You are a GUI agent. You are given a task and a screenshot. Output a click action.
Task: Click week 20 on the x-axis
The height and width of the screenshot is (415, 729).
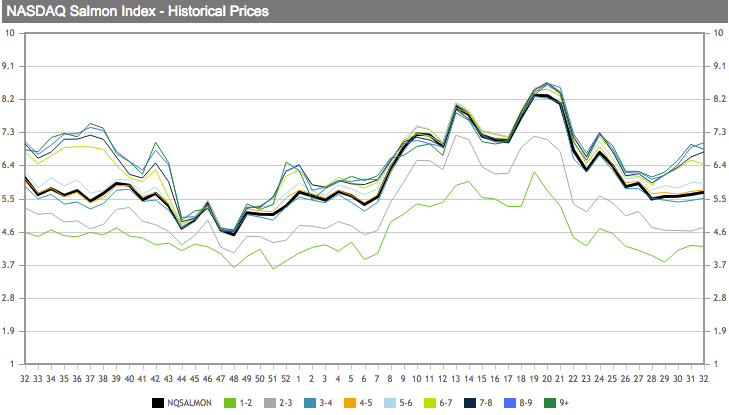click(x=547, y=379)
